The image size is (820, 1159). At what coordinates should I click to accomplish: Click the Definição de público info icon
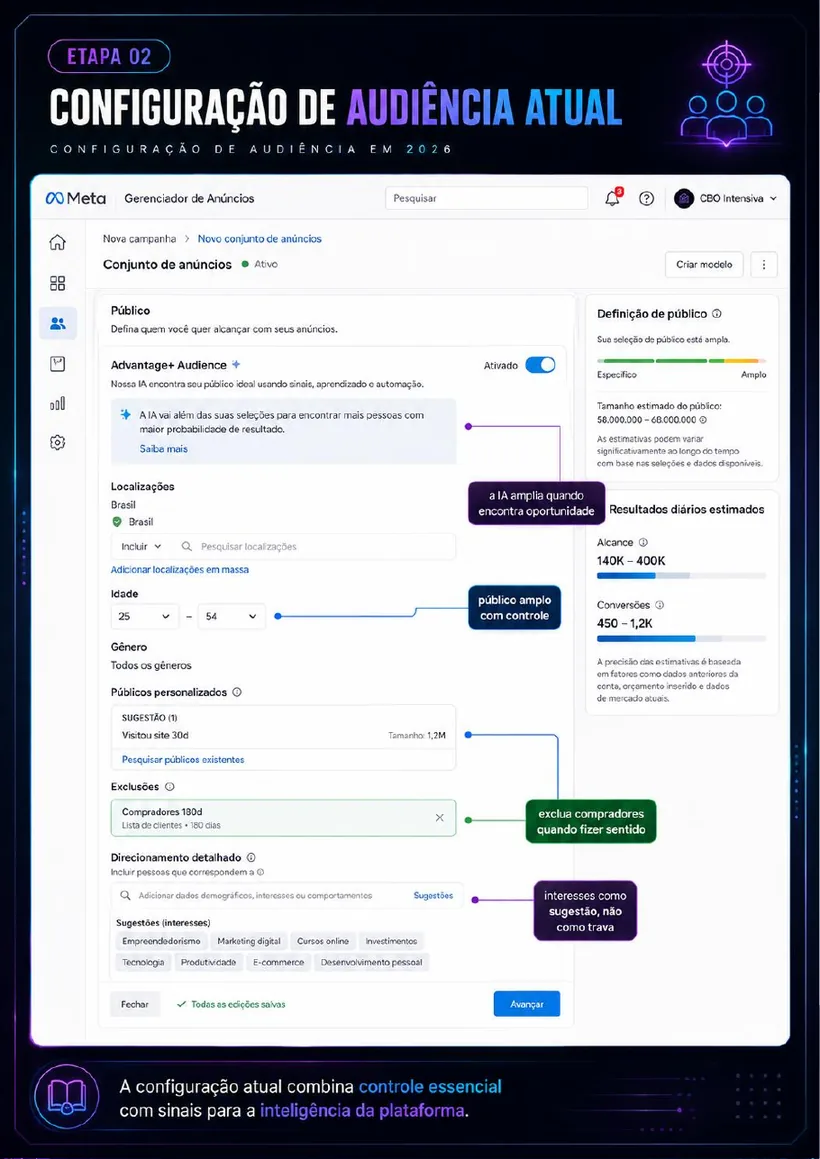click(x=716, y=314)
